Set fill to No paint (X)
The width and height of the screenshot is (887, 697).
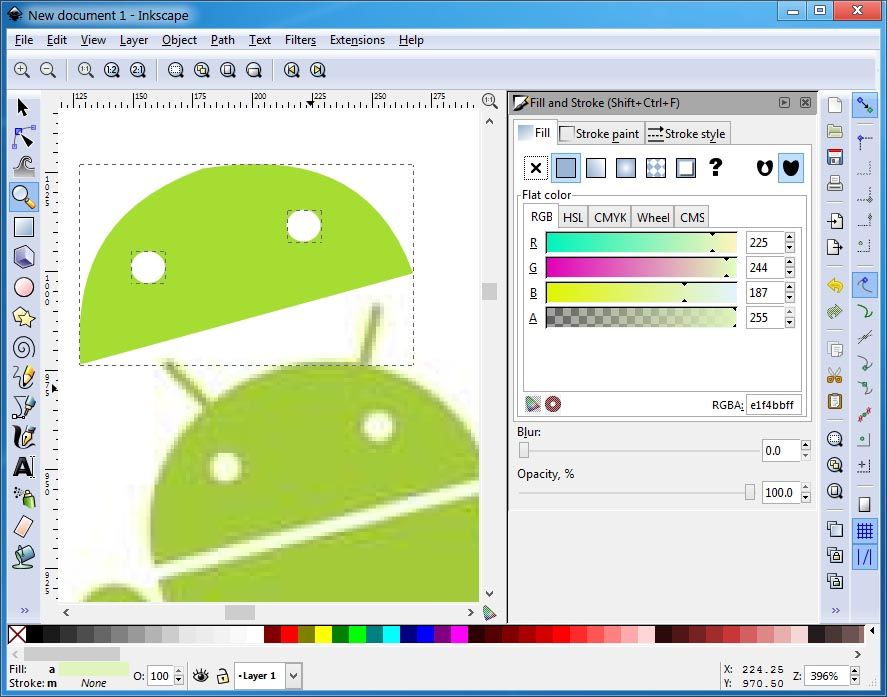[536, 168]
